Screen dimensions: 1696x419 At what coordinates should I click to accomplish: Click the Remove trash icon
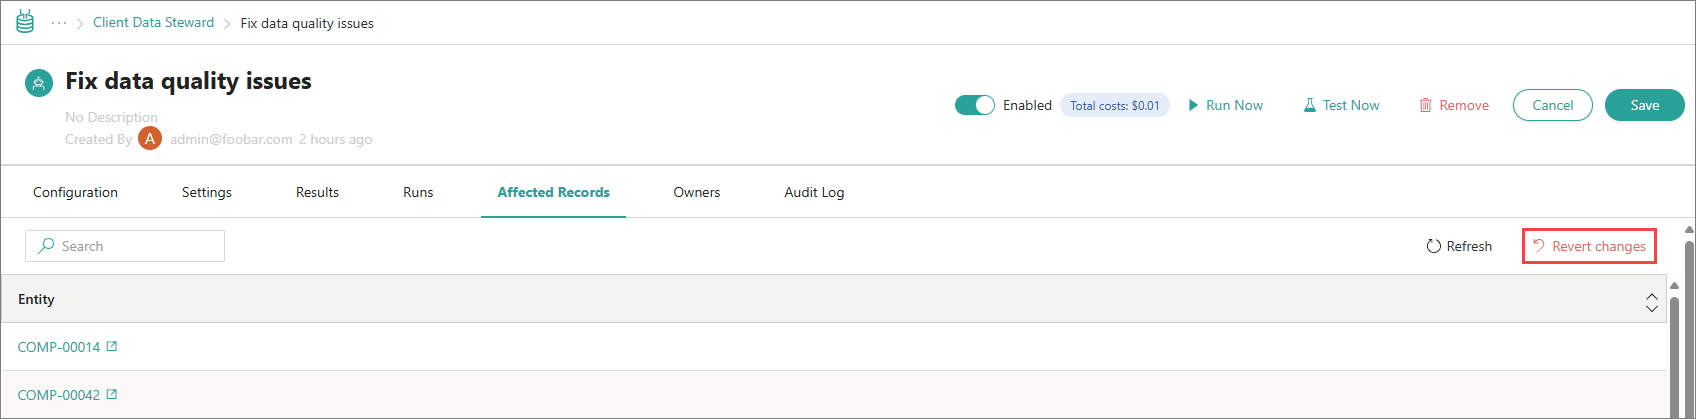point(1425,105)
